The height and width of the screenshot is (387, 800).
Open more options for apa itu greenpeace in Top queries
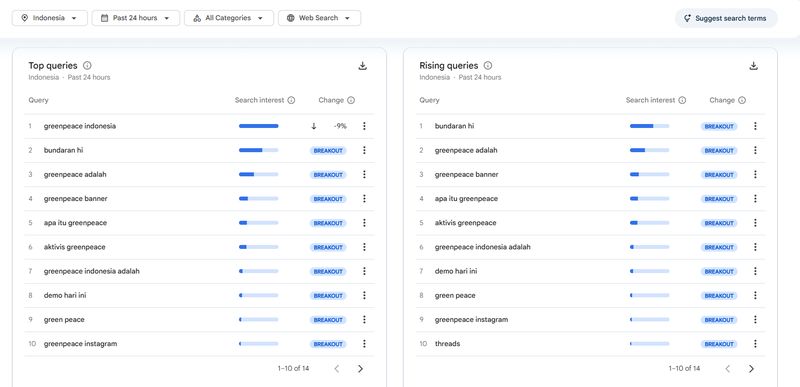tap(364, 223)
